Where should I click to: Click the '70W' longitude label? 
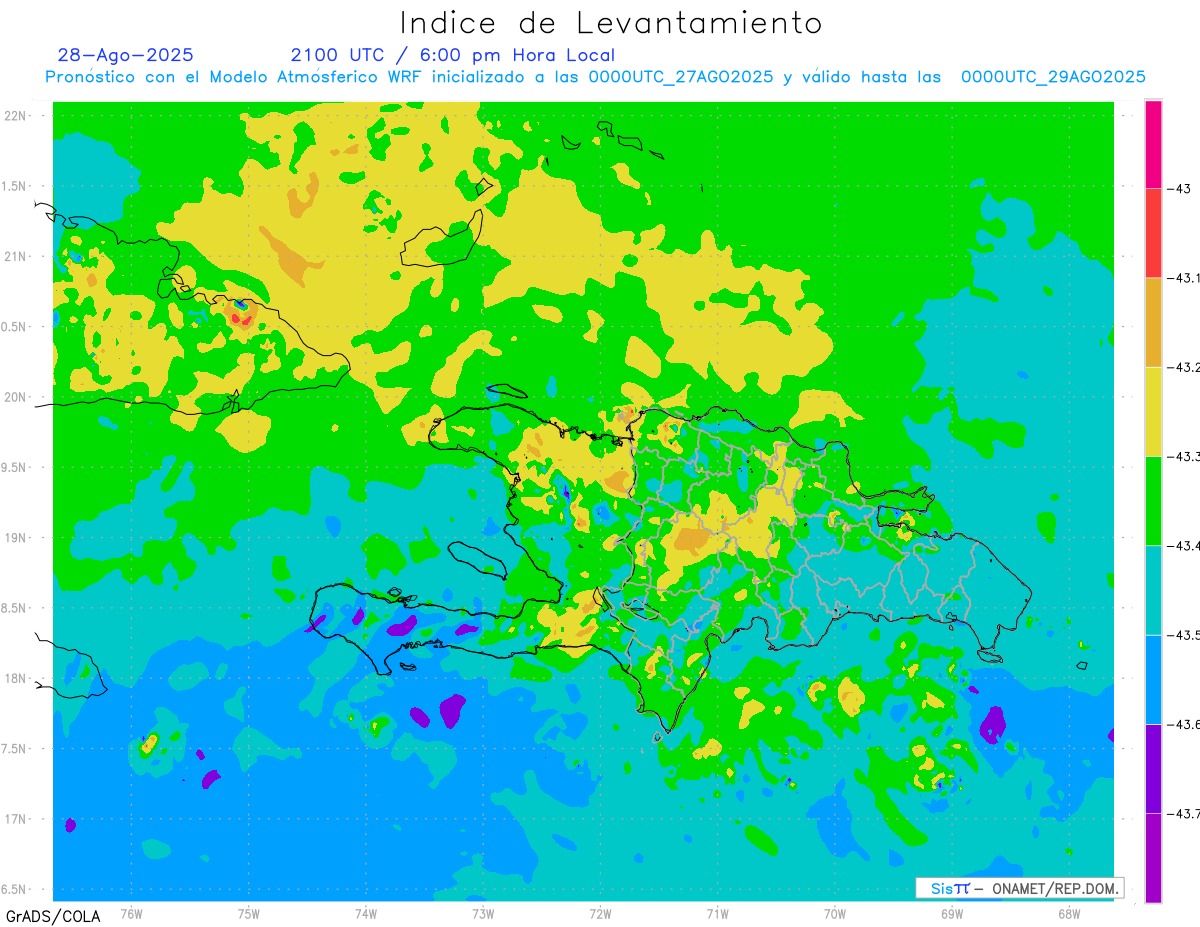point(835,912)
